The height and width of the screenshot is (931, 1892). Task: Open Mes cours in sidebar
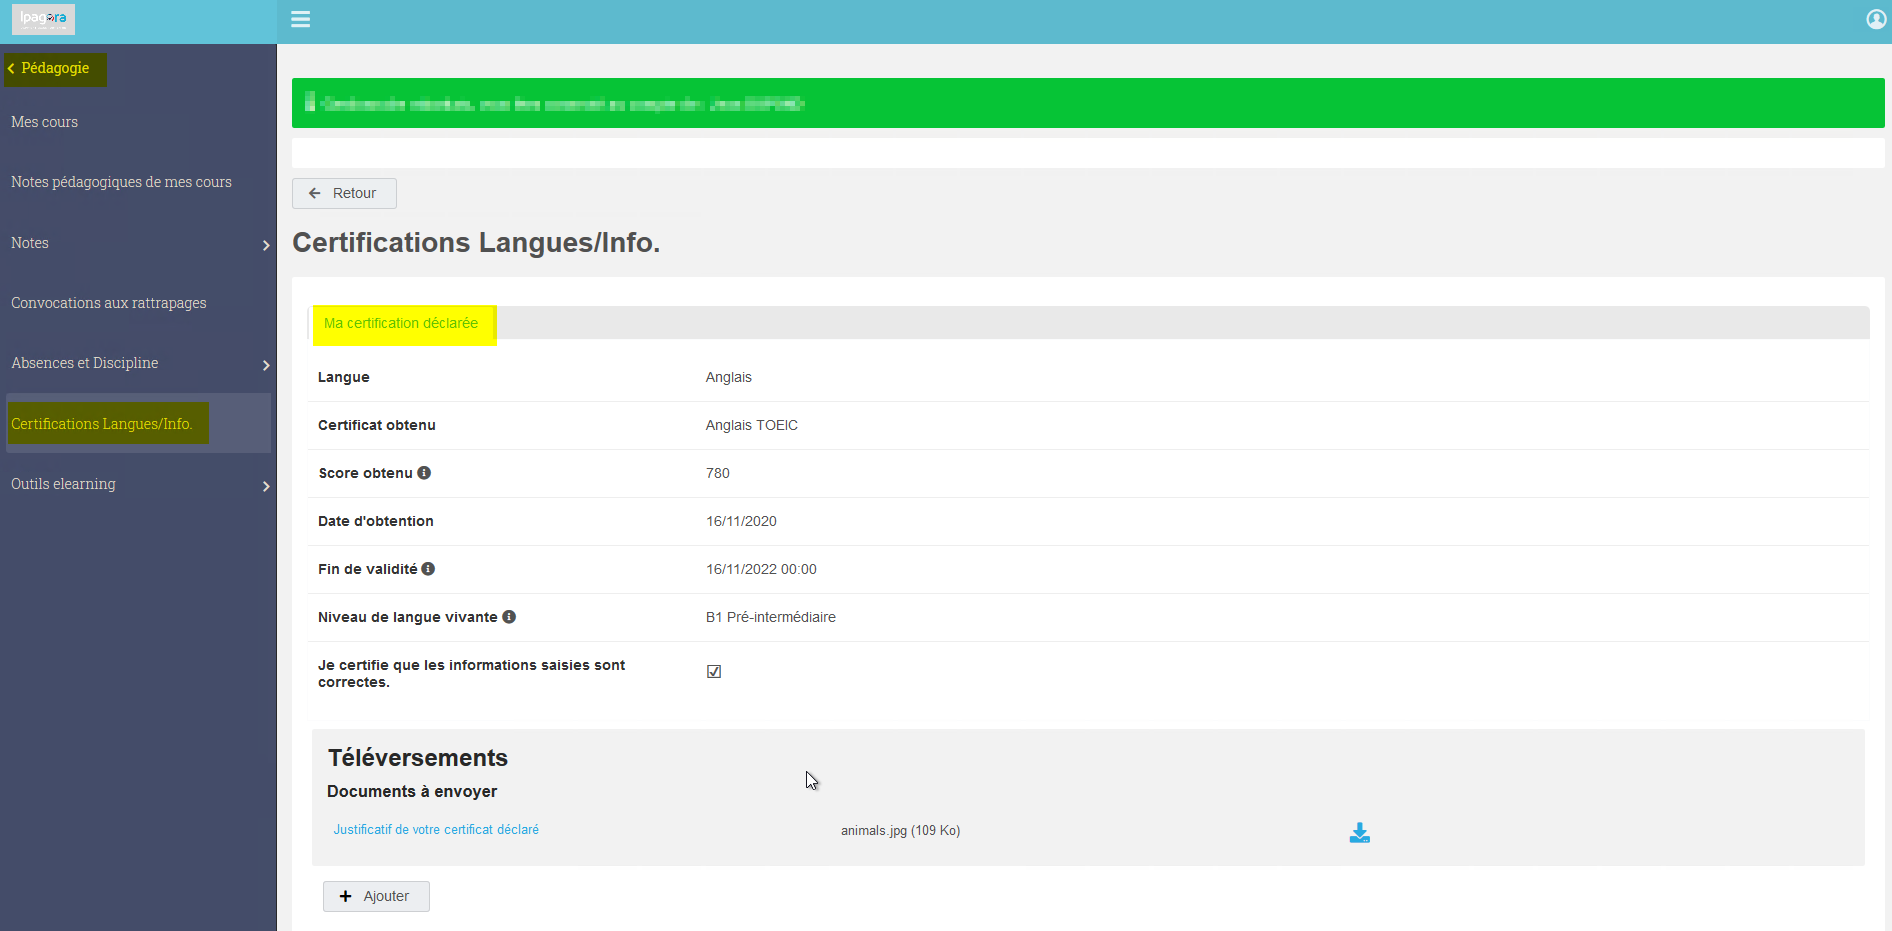(x=44, y=122)
